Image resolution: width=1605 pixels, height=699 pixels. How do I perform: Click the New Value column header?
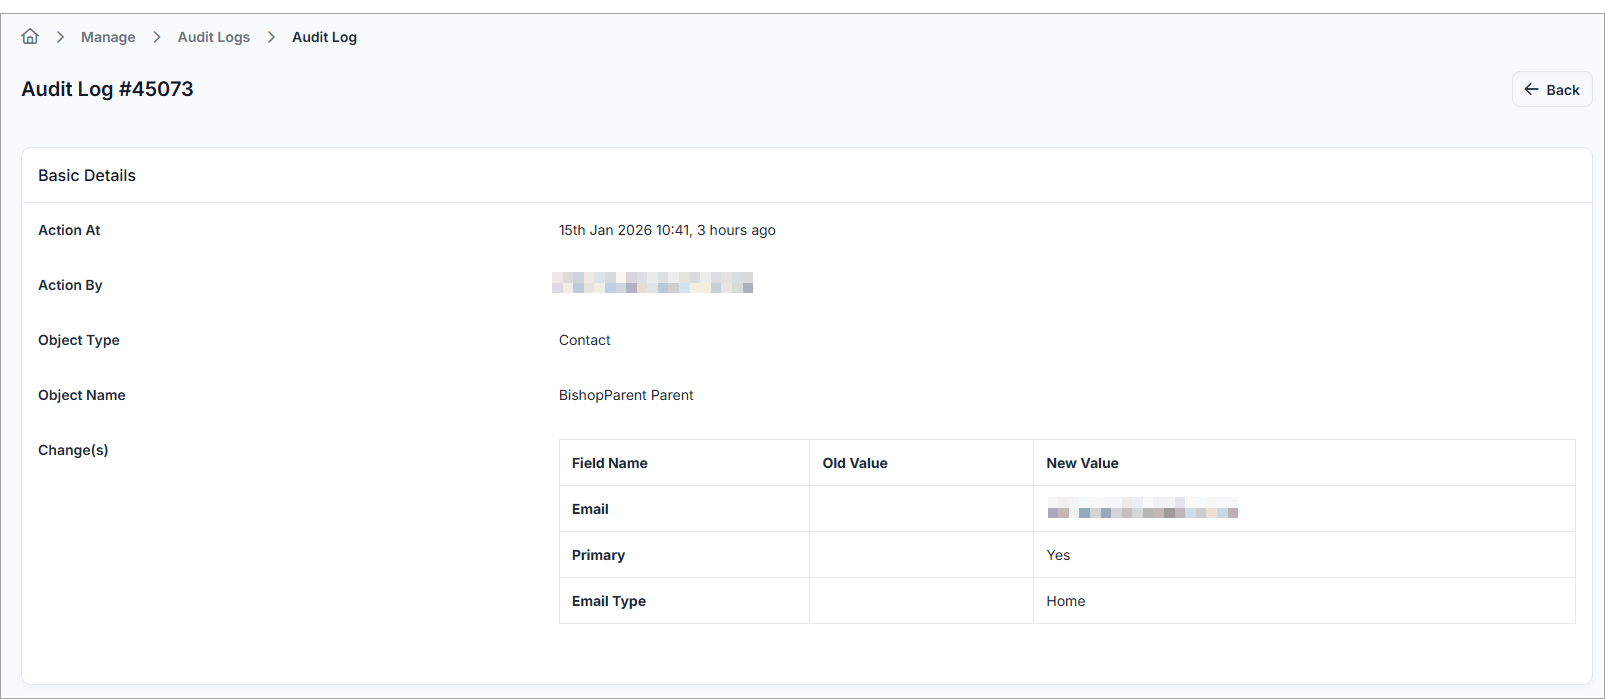click(1082, 463)
